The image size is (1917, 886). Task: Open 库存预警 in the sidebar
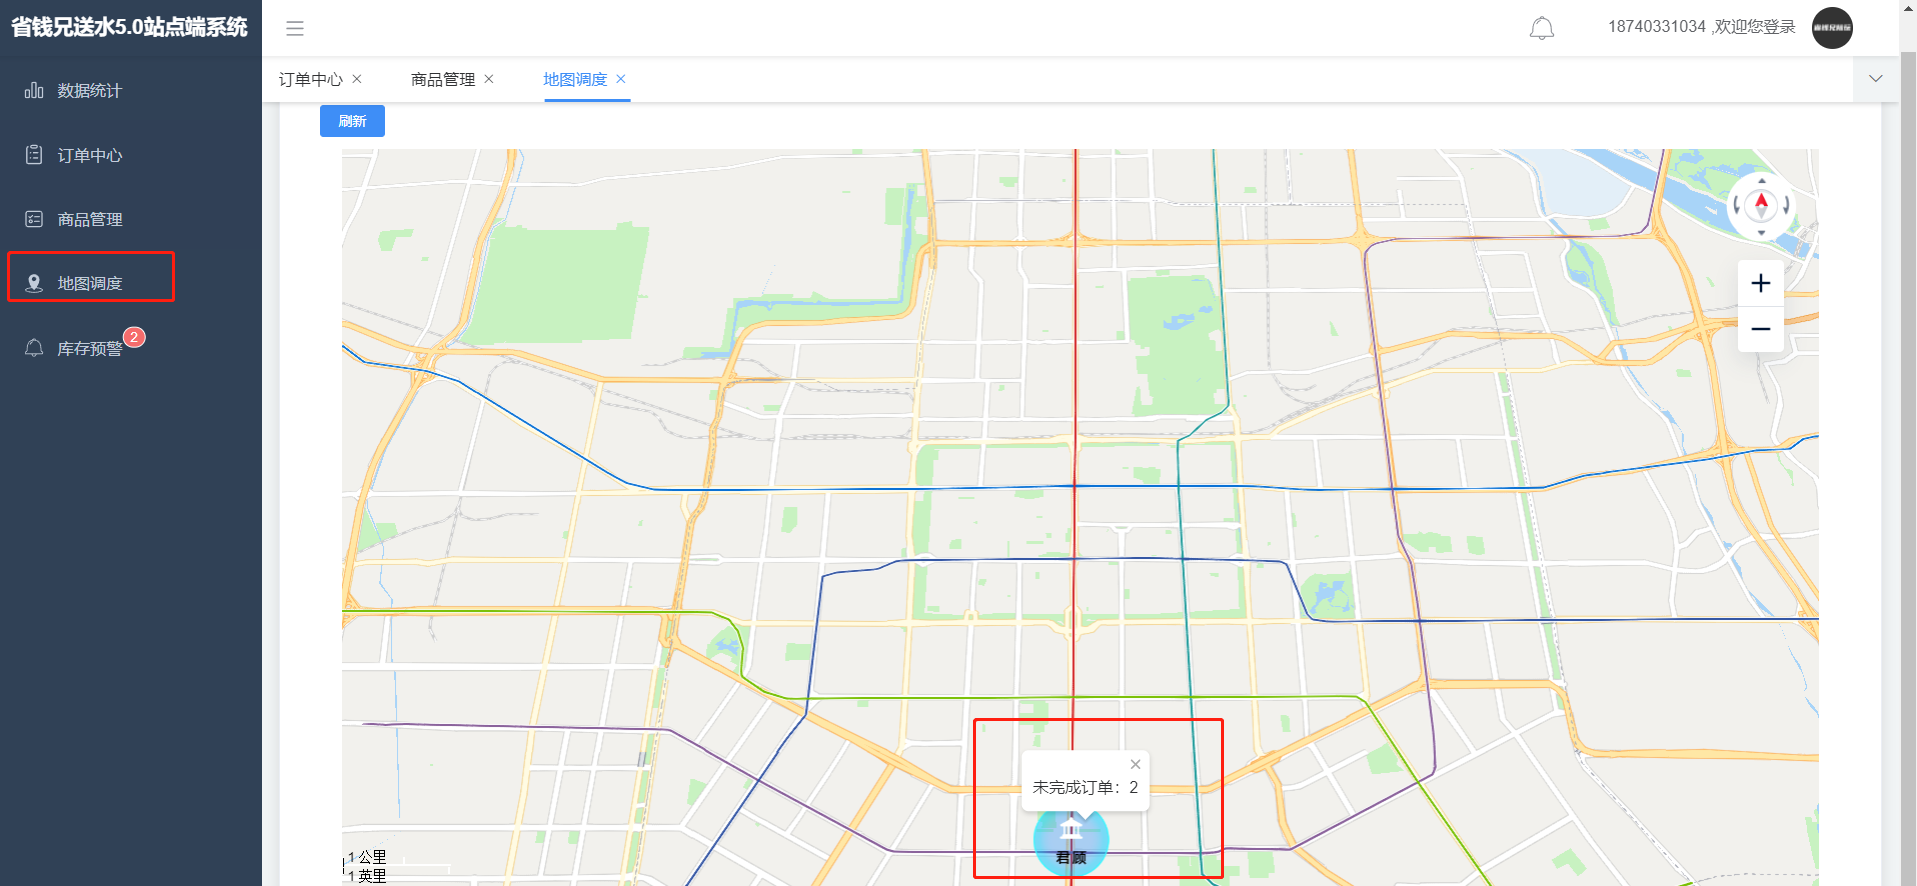(89, 348)
